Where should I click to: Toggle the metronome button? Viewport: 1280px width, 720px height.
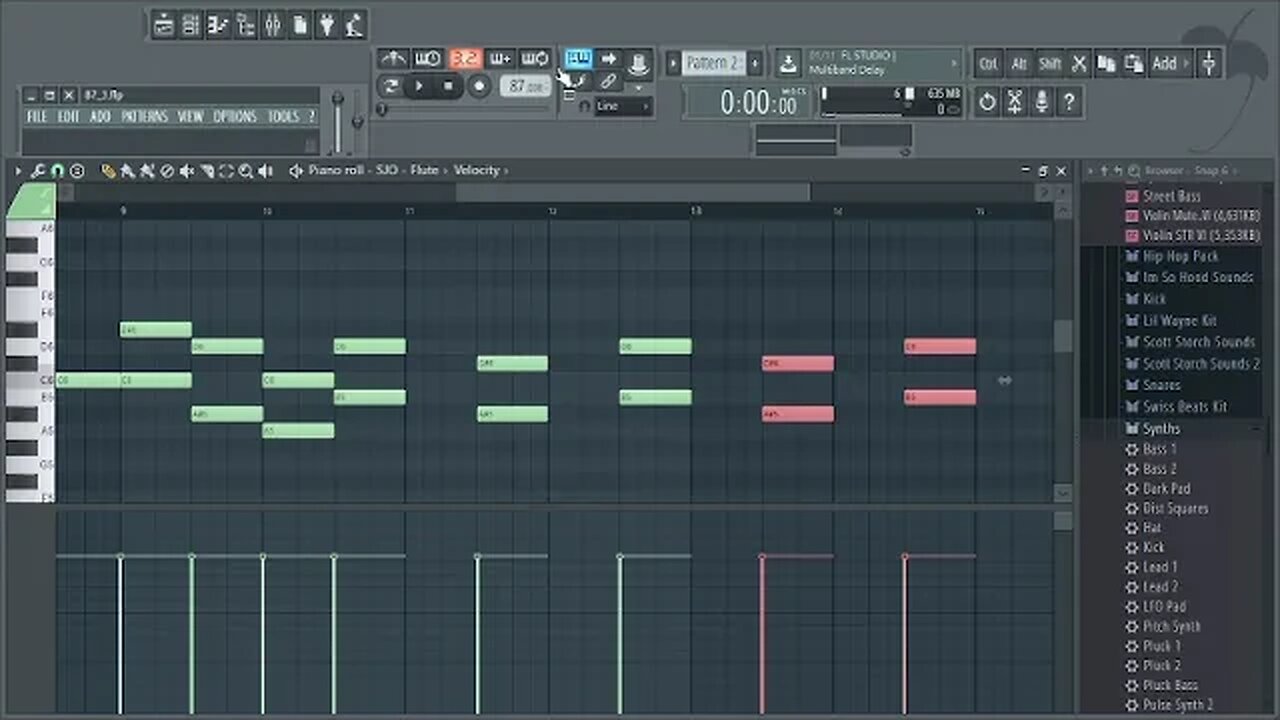[x=393, y=59]
